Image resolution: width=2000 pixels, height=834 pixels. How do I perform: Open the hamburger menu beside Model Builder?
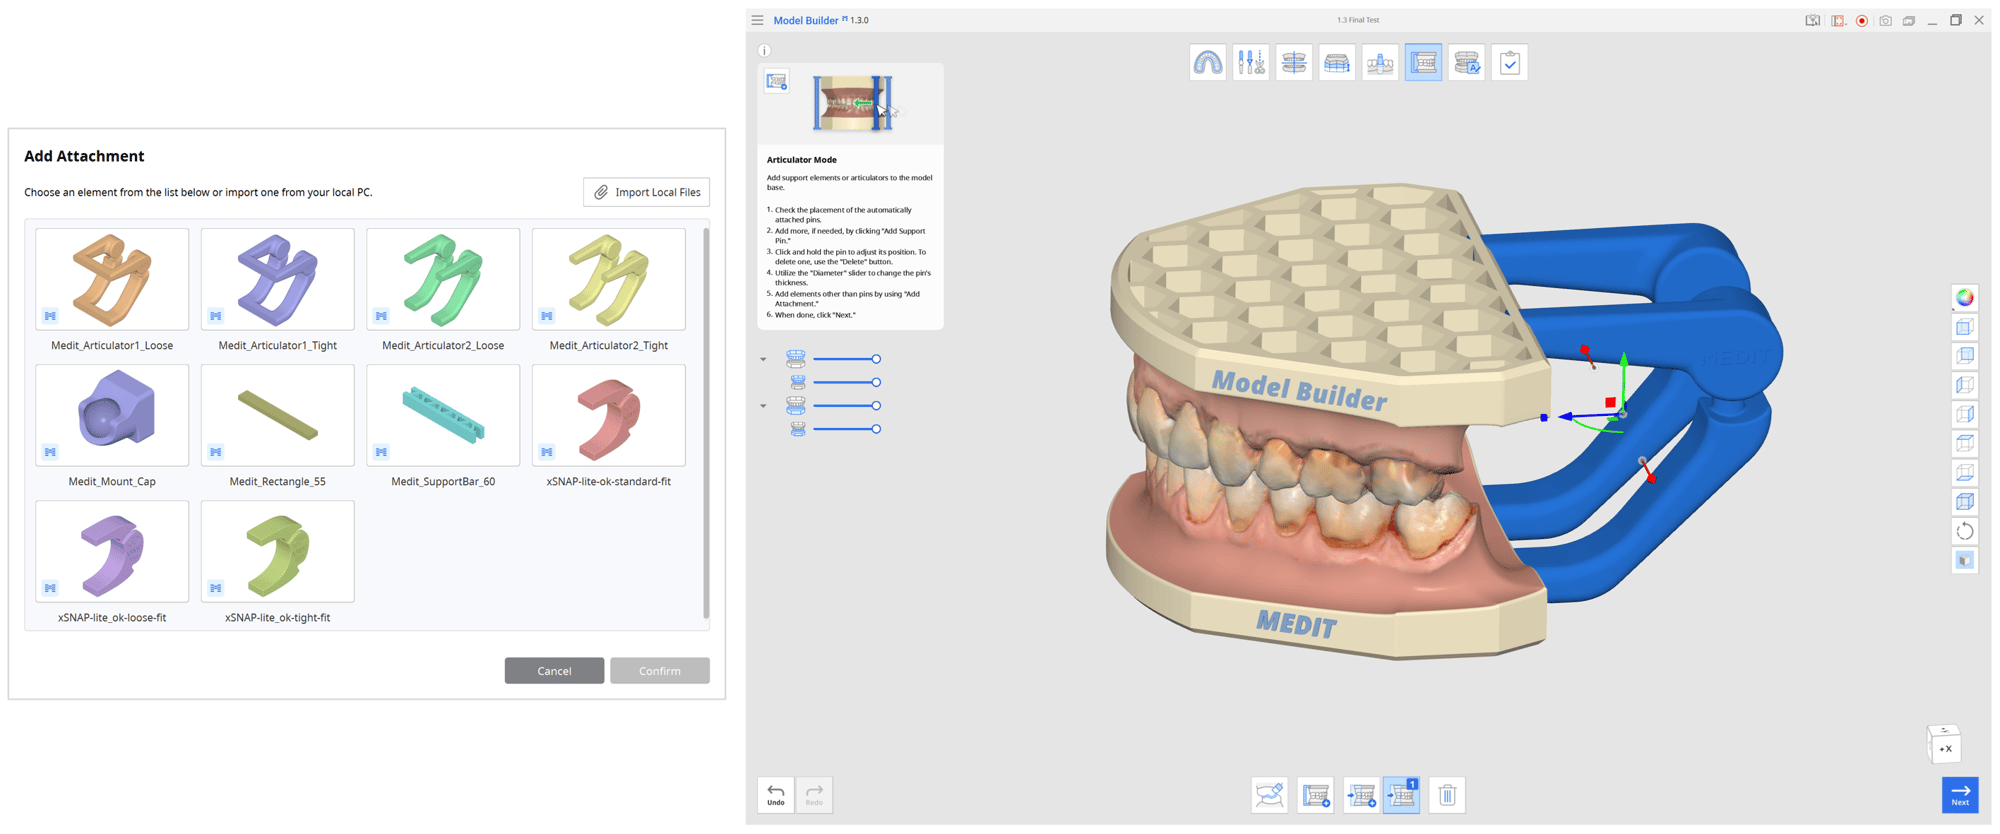(758, 20)
